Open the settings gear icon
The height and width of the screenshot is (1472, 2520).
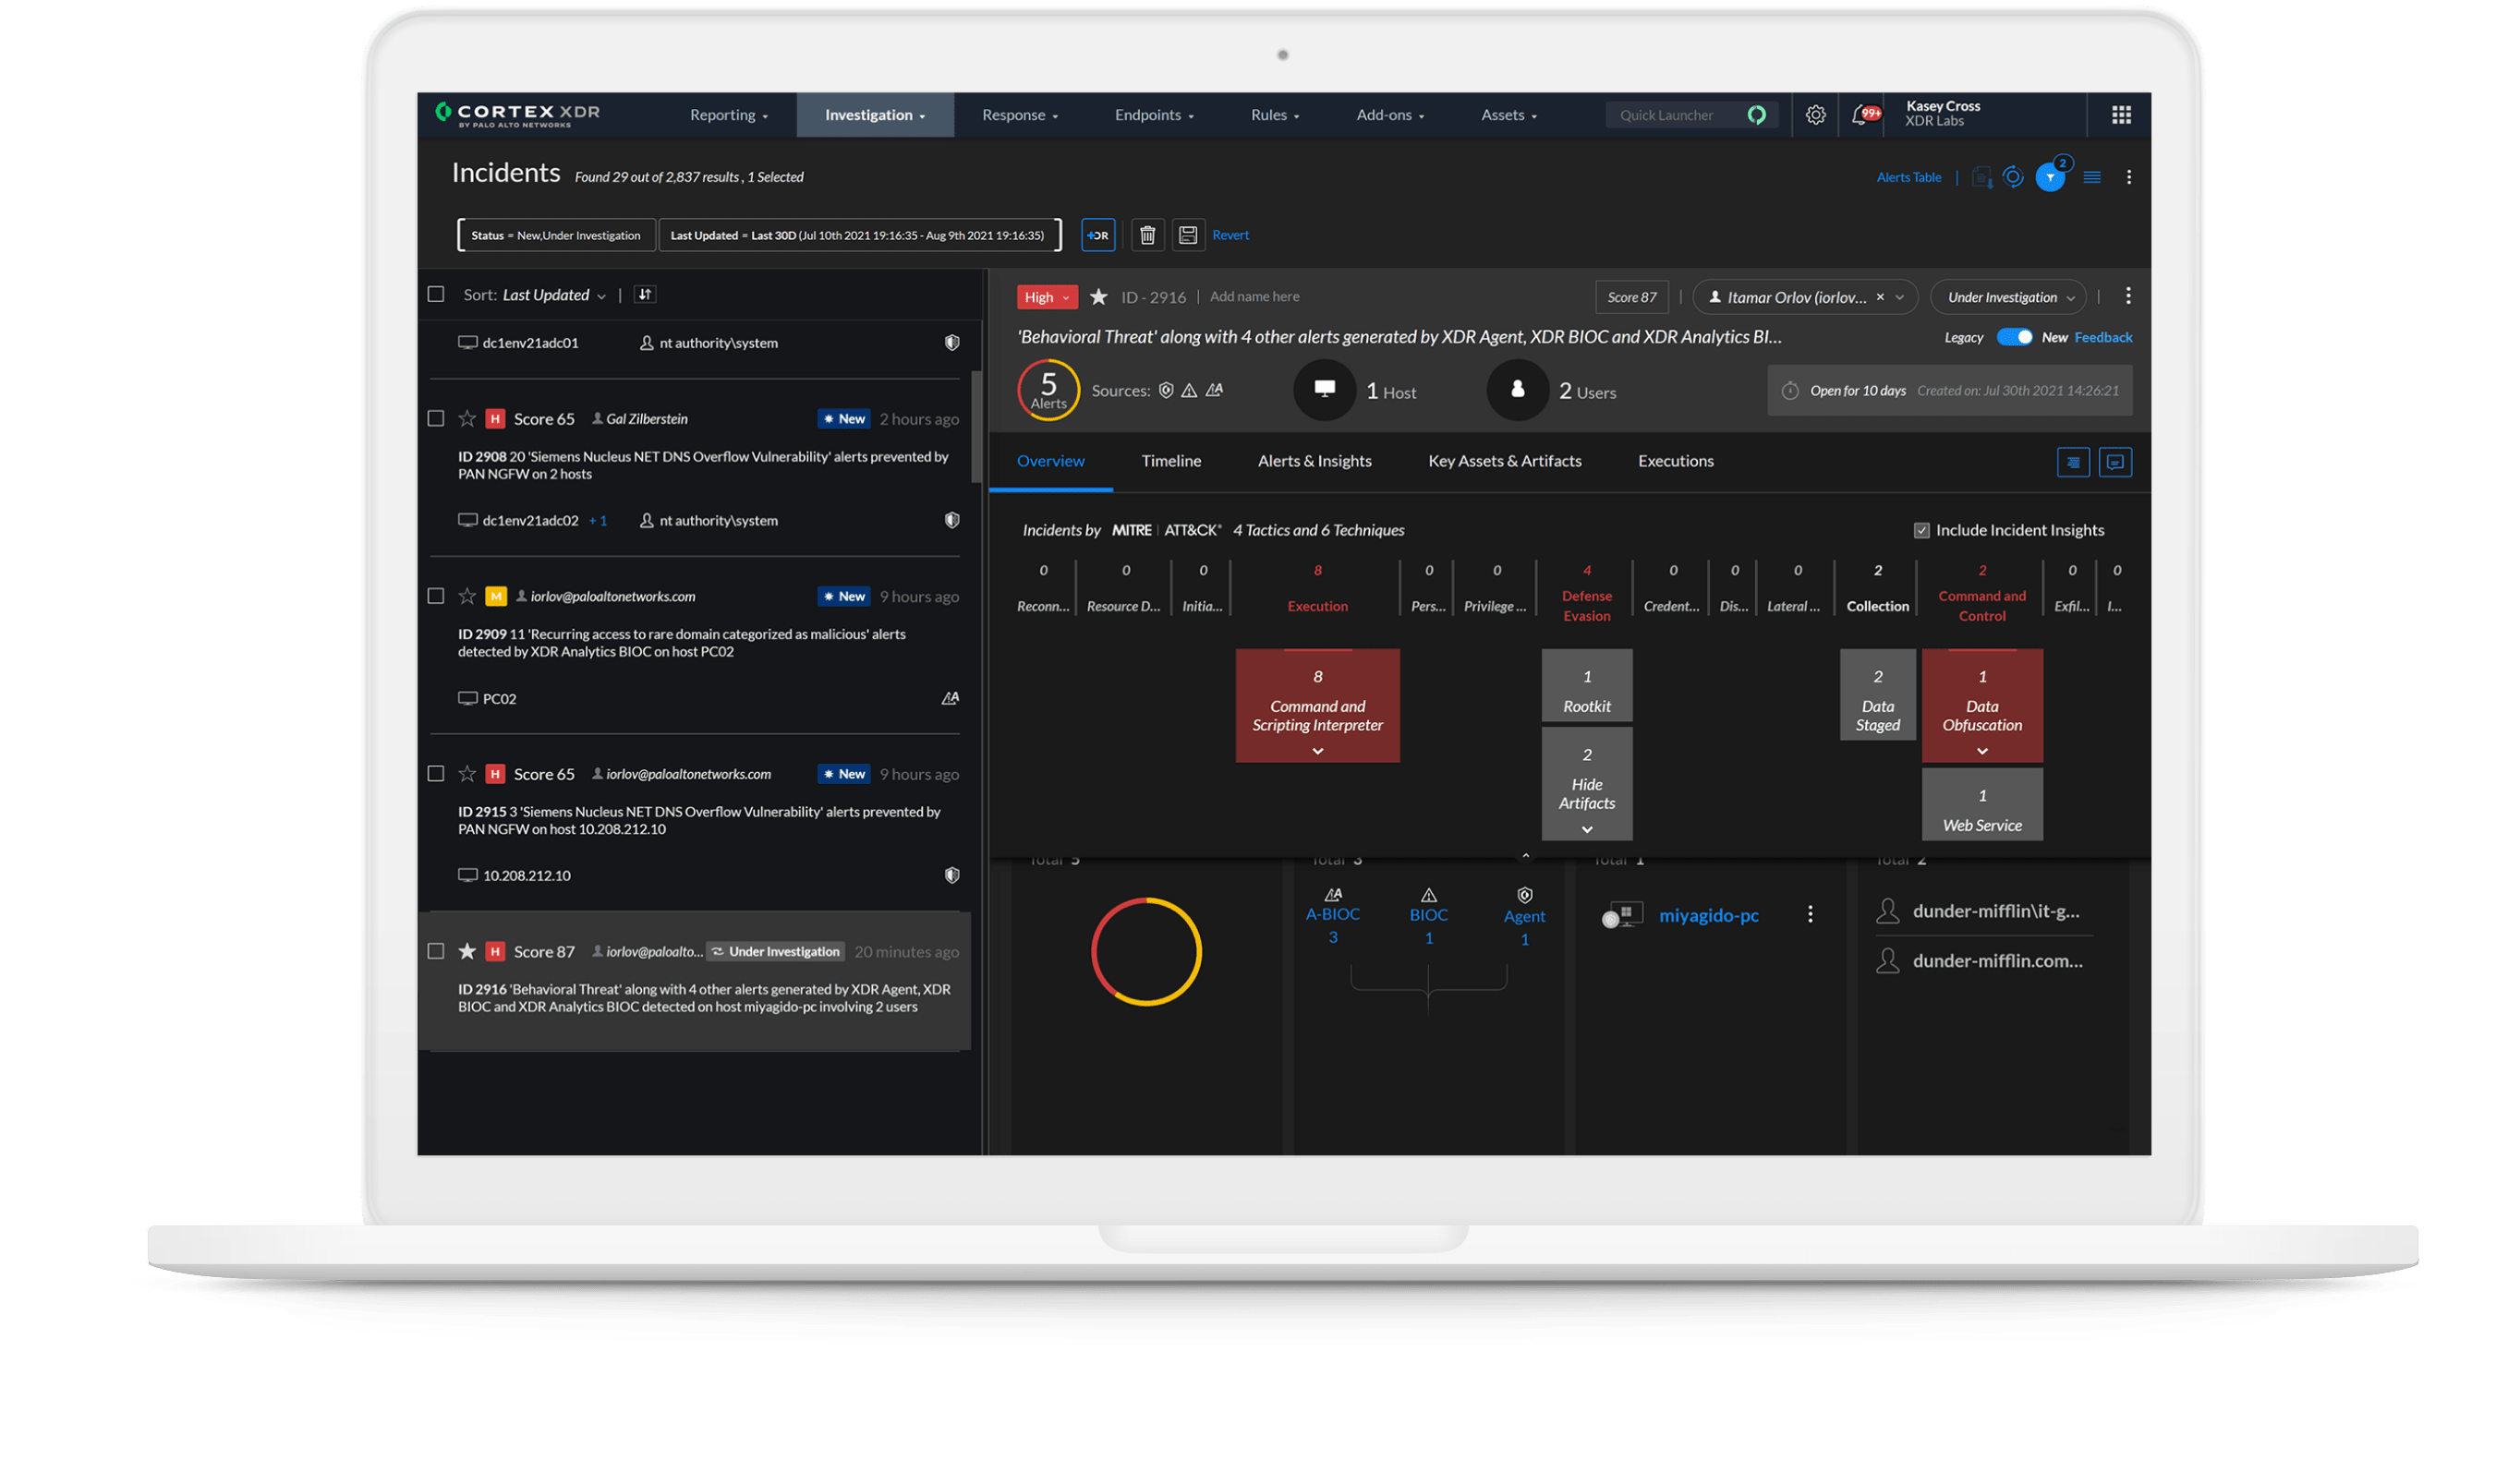(x=1815, y=115)
